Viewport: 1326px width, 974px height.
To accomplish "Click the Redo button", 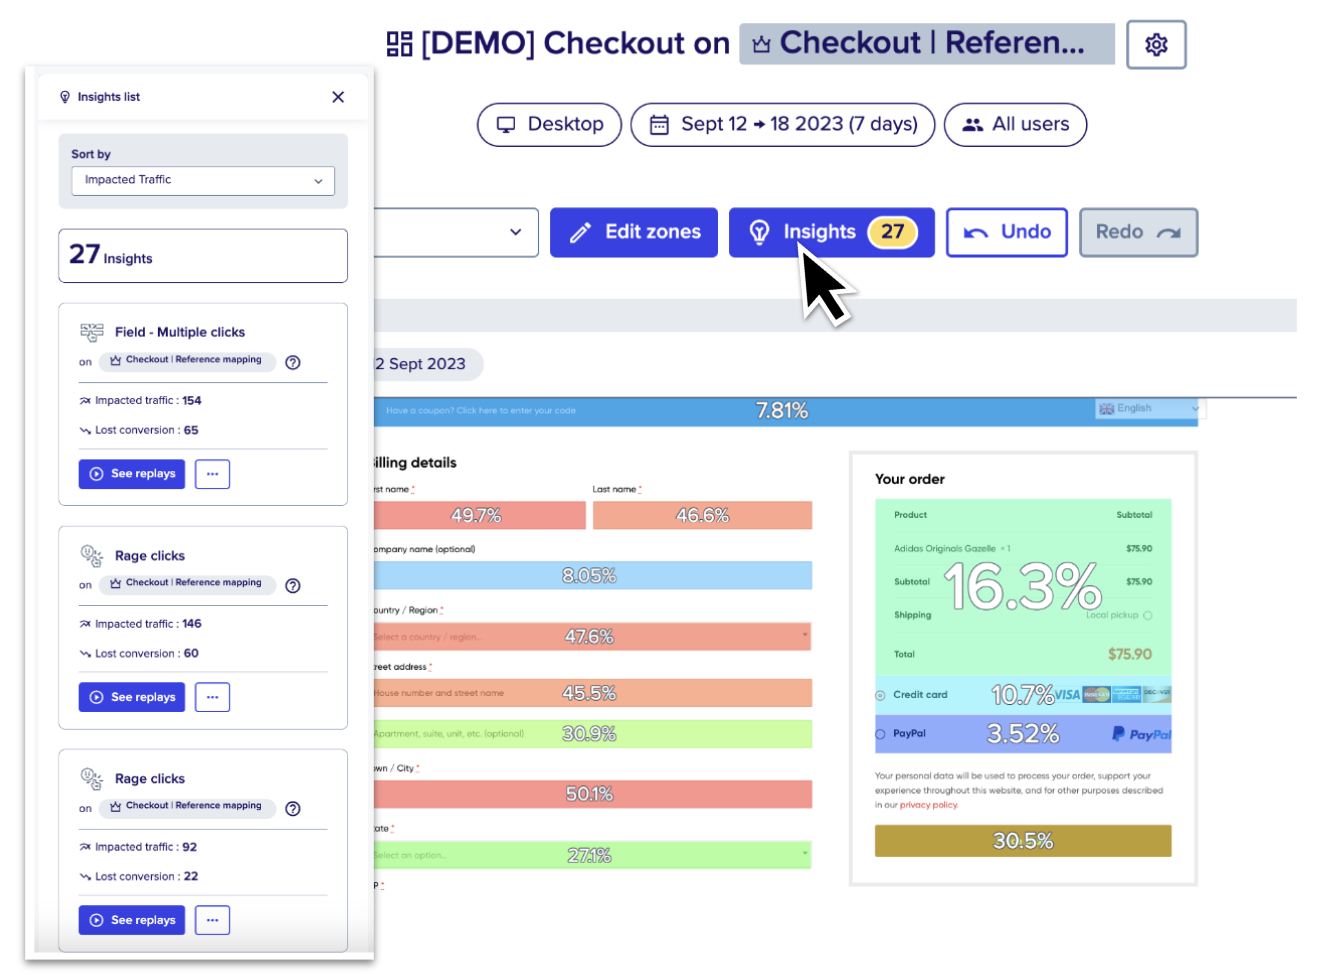I will tap(1138, 232).
